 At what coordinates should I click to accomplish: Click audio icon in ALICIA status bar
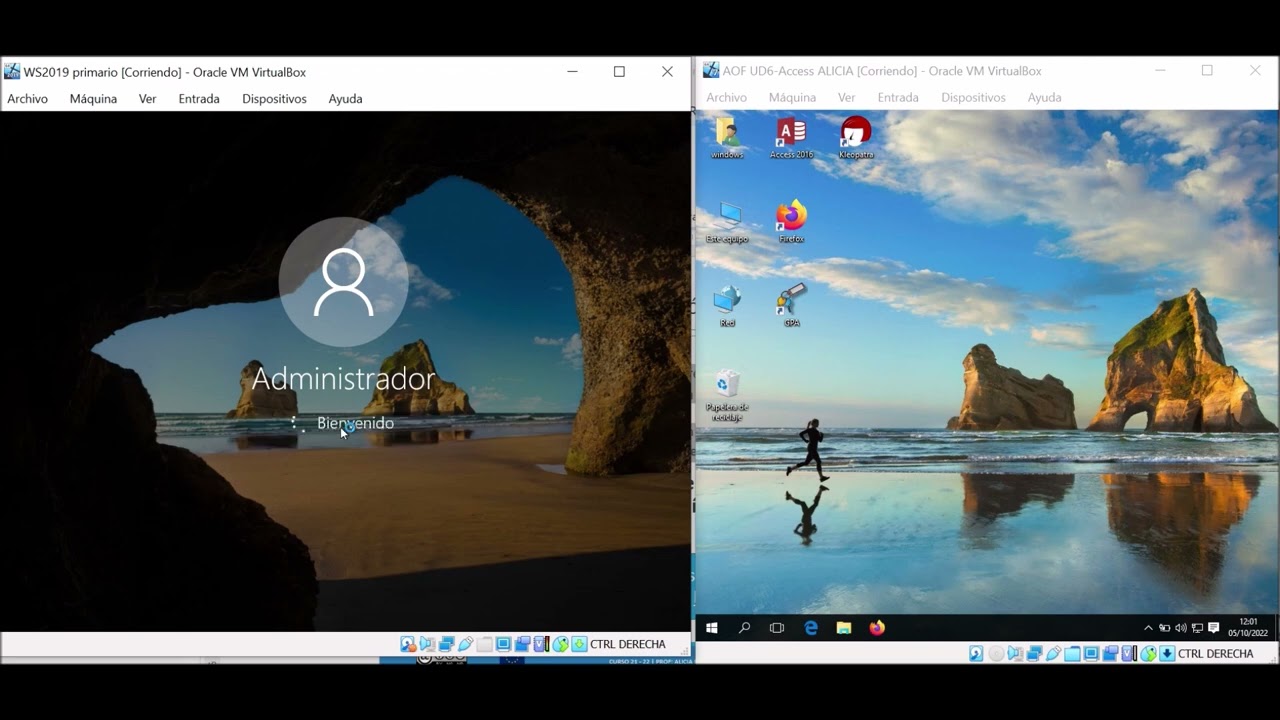[1015, 653]
